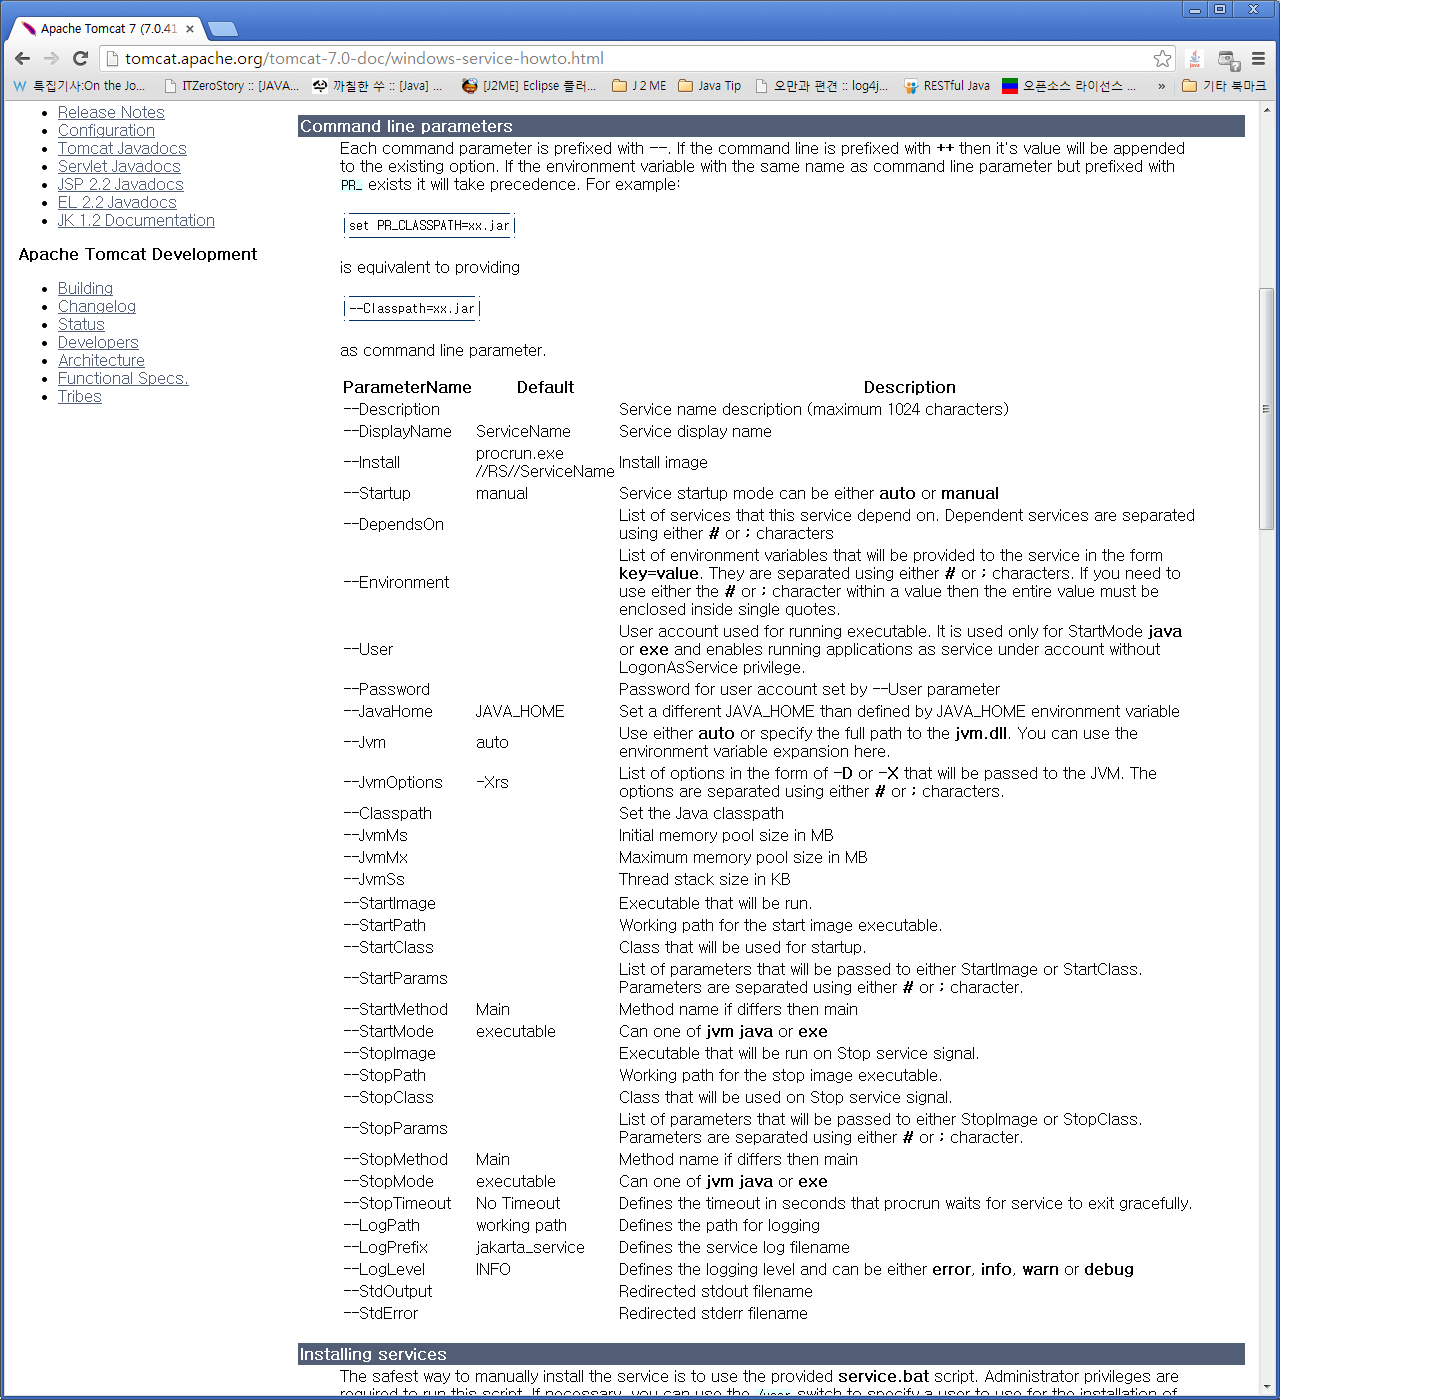
Task: Click the JAVA_HOME default value
Action: [520, 711]
